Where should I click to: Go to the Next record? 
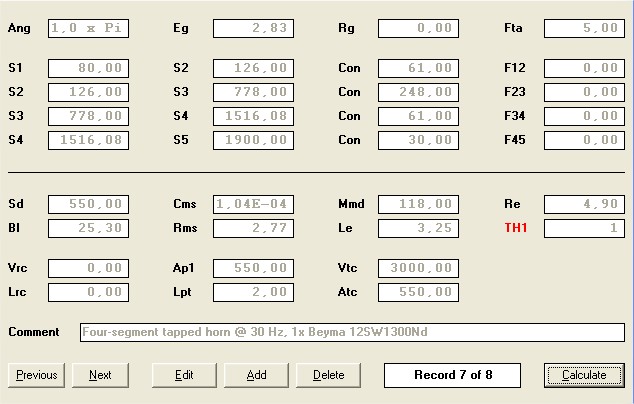(100, 375)
